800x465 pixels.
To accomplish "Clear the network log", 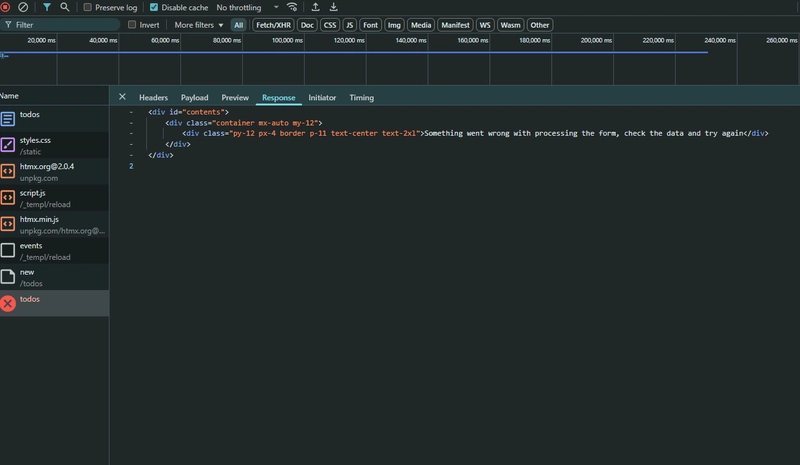I will (23, 7).
